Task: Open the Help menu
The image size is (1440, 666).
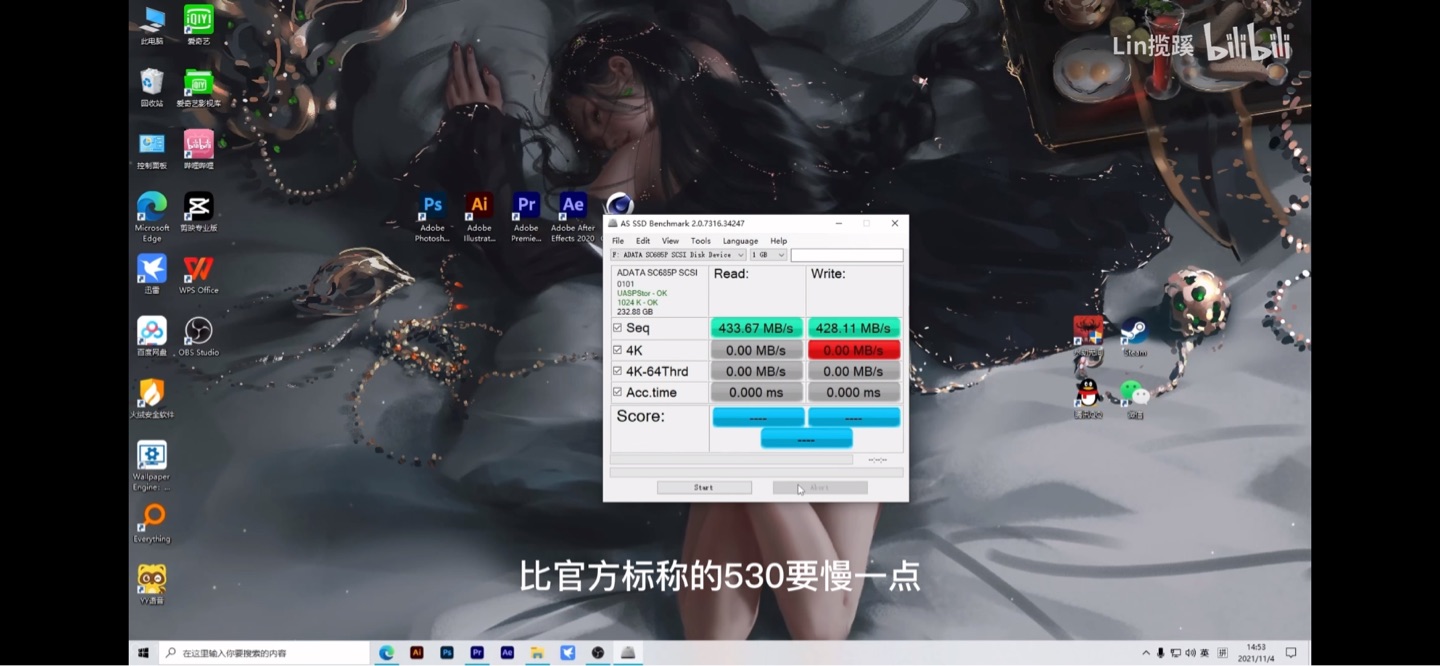Action: [779, 241]
